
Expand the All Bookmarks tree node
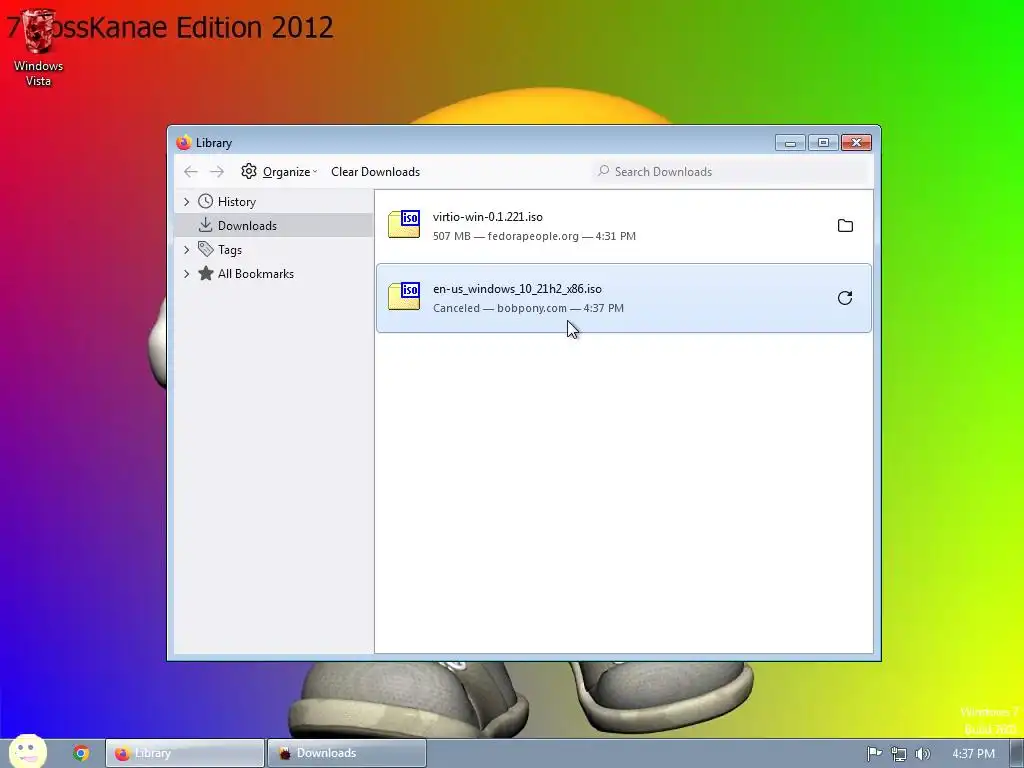(187, 274)
